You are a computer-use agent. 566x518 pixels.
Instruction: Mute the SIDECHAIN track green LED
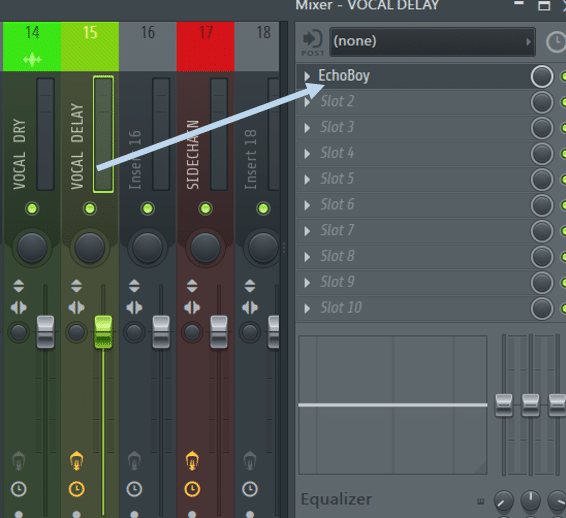tap(205, 208)
